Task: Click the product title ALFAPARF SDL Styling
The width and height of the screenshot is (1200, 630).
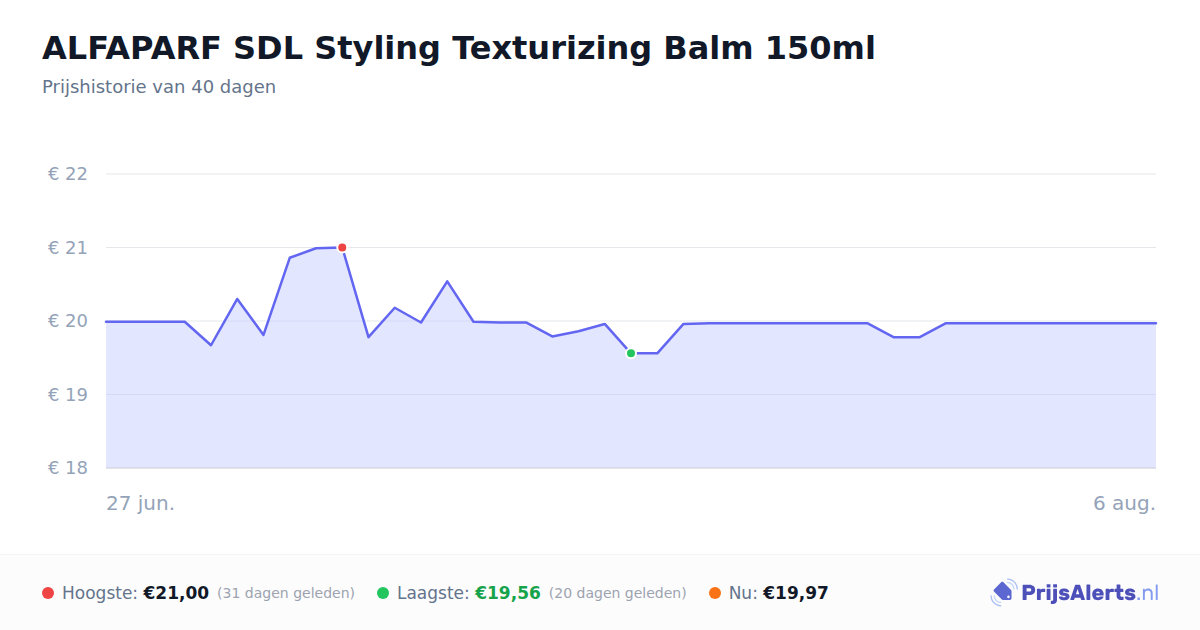Action: click(459, 48)
